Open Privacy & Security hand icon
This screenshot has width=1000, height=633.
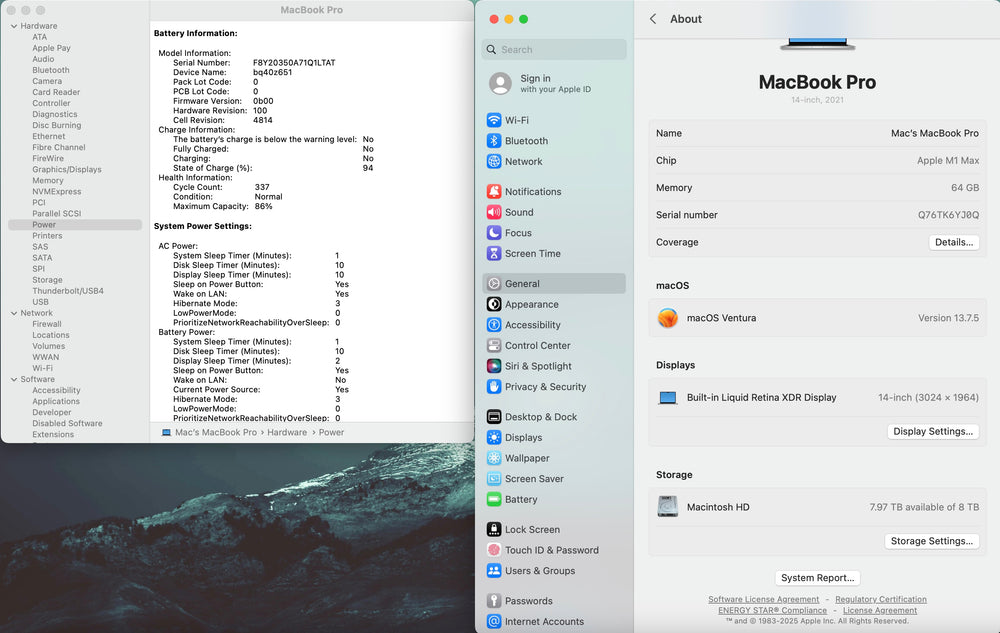coord(494,387)
